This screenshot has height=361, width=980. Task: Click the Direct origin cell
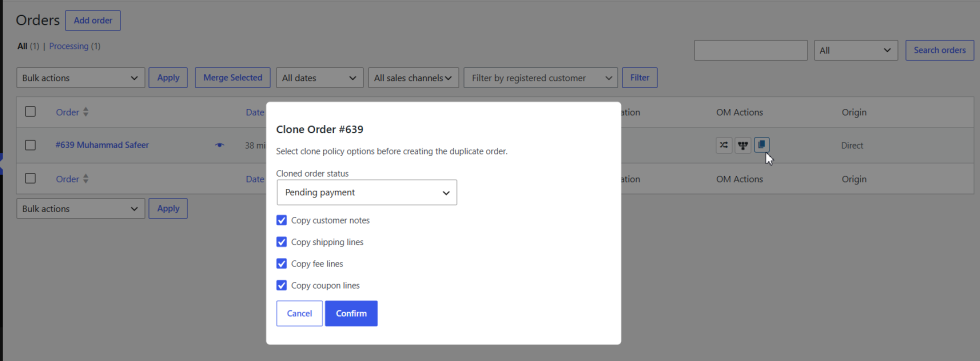tap(852, 146)
